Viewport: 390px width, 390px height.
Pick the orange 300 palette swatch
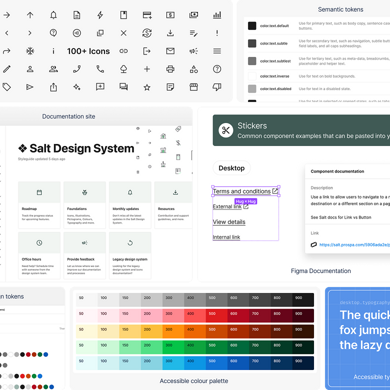(x=173, y=331)
